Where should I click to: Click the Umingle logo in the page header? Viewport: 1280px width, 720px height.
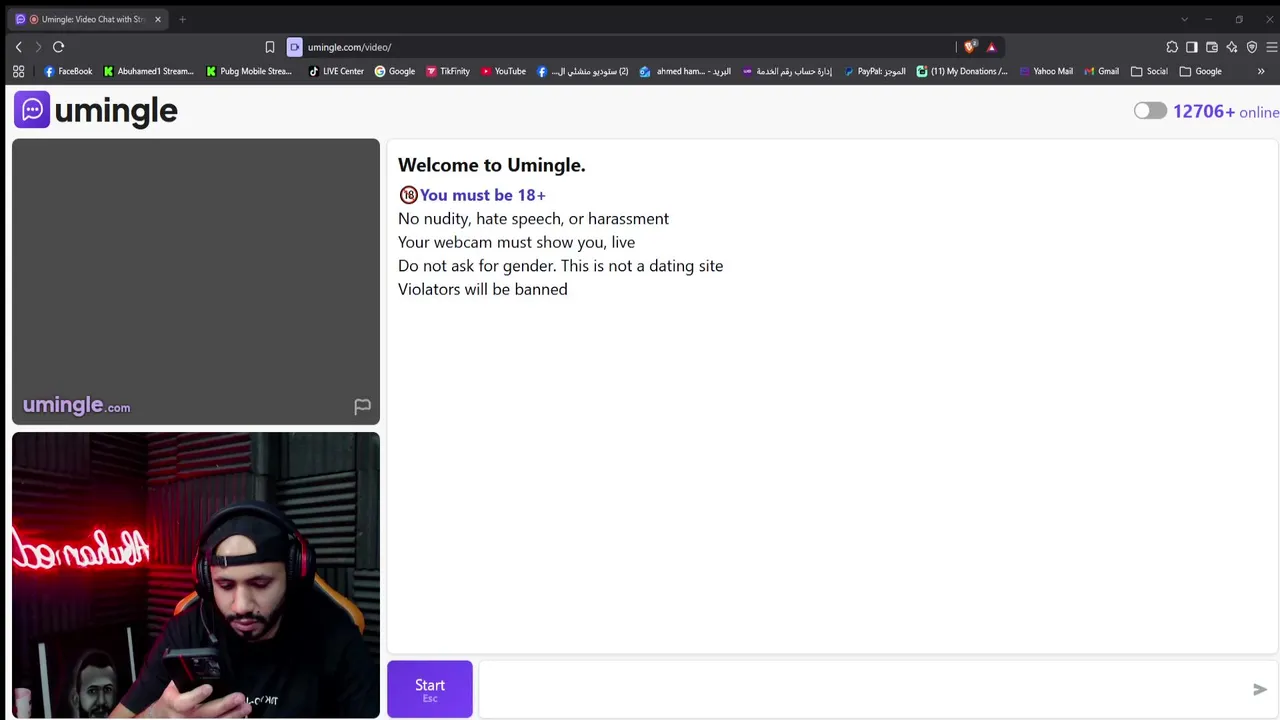point(96,110)
